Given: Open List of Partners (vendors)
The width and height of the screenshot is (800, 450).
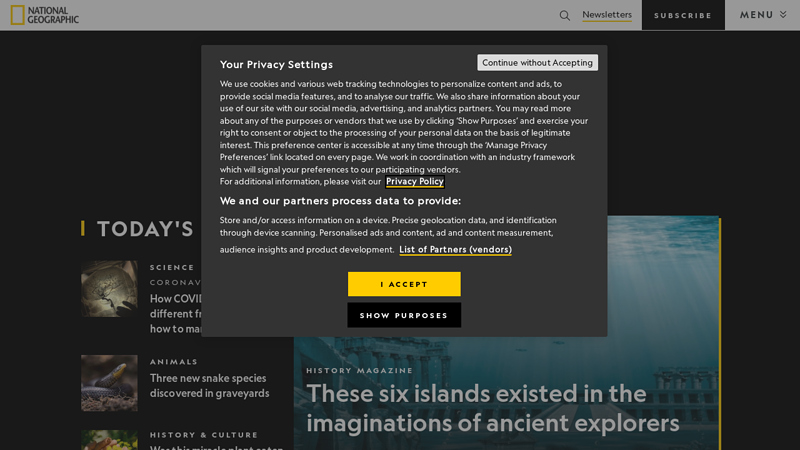Looking at the screenshot, I should pyautogui.click(x=455, y=249).
